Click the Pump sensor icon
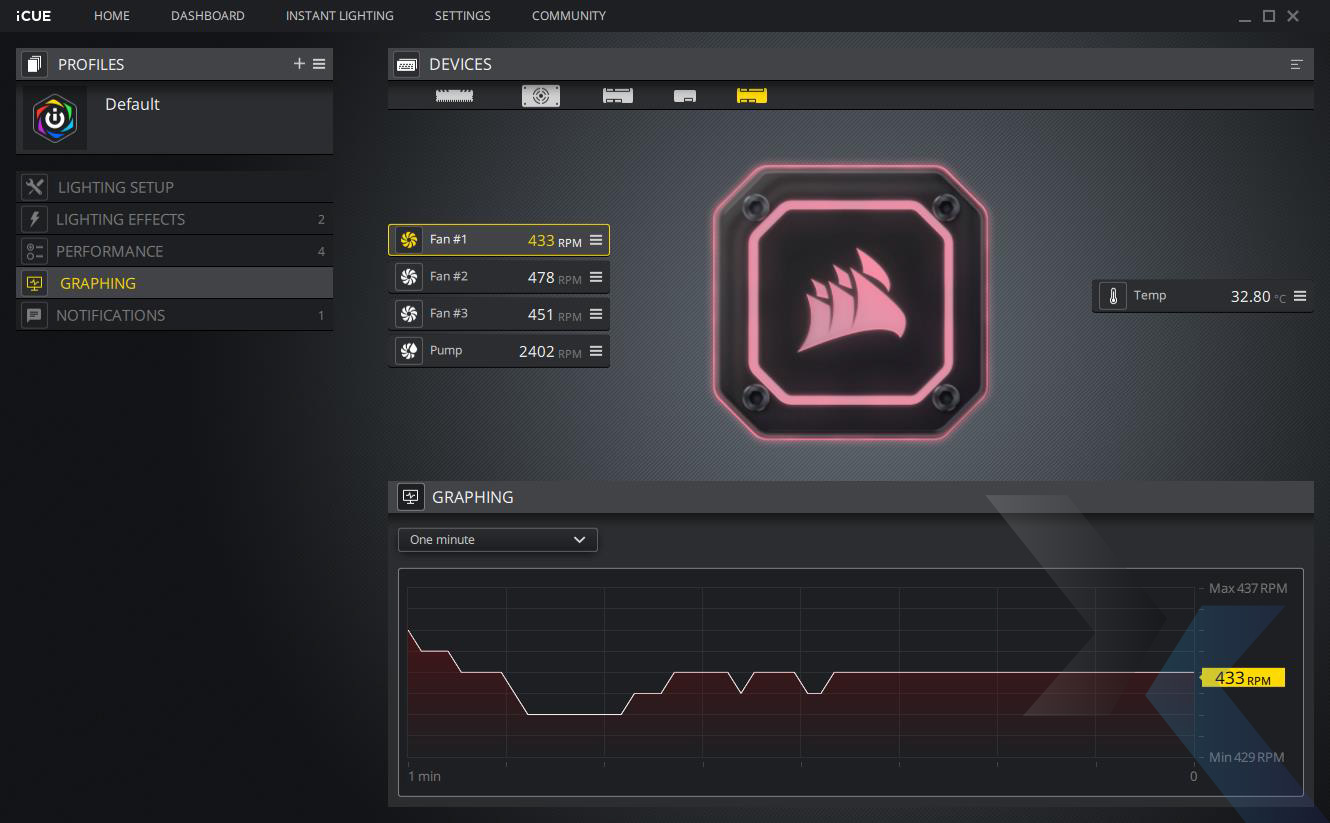1330x823 pixels. point(409,351)
